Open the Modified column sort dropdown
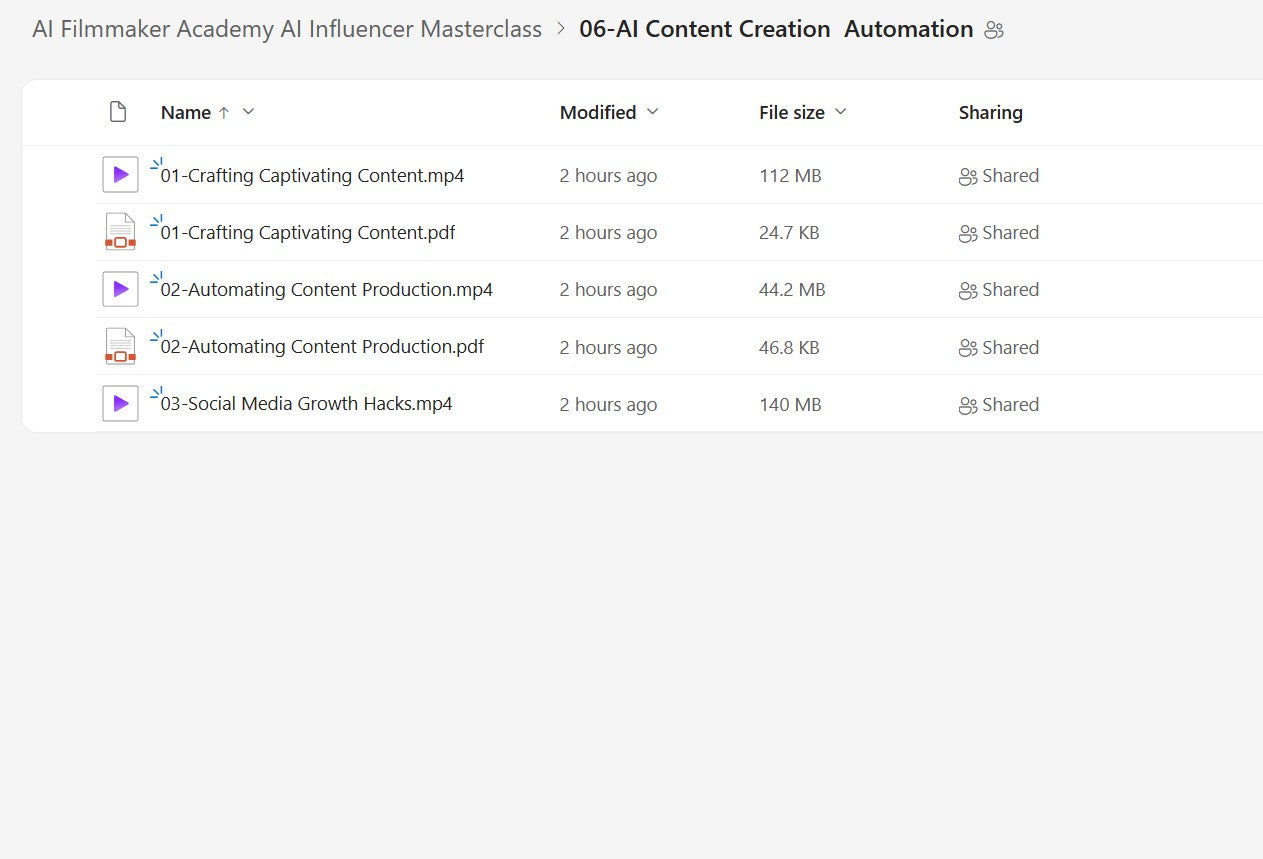 coord(653,112)
